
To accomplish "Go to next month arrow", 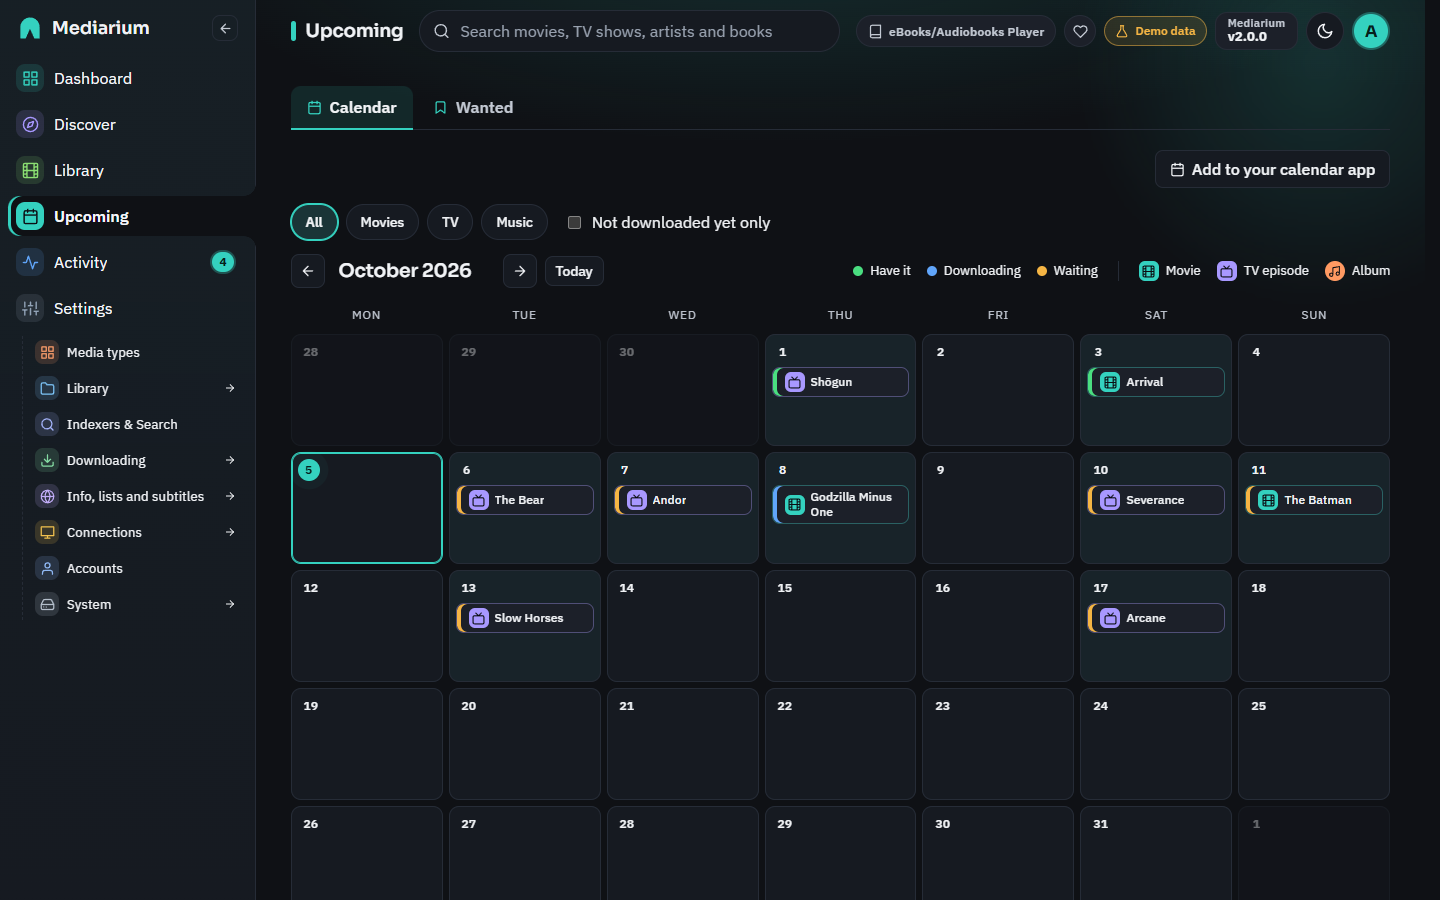I will (520, 271).
